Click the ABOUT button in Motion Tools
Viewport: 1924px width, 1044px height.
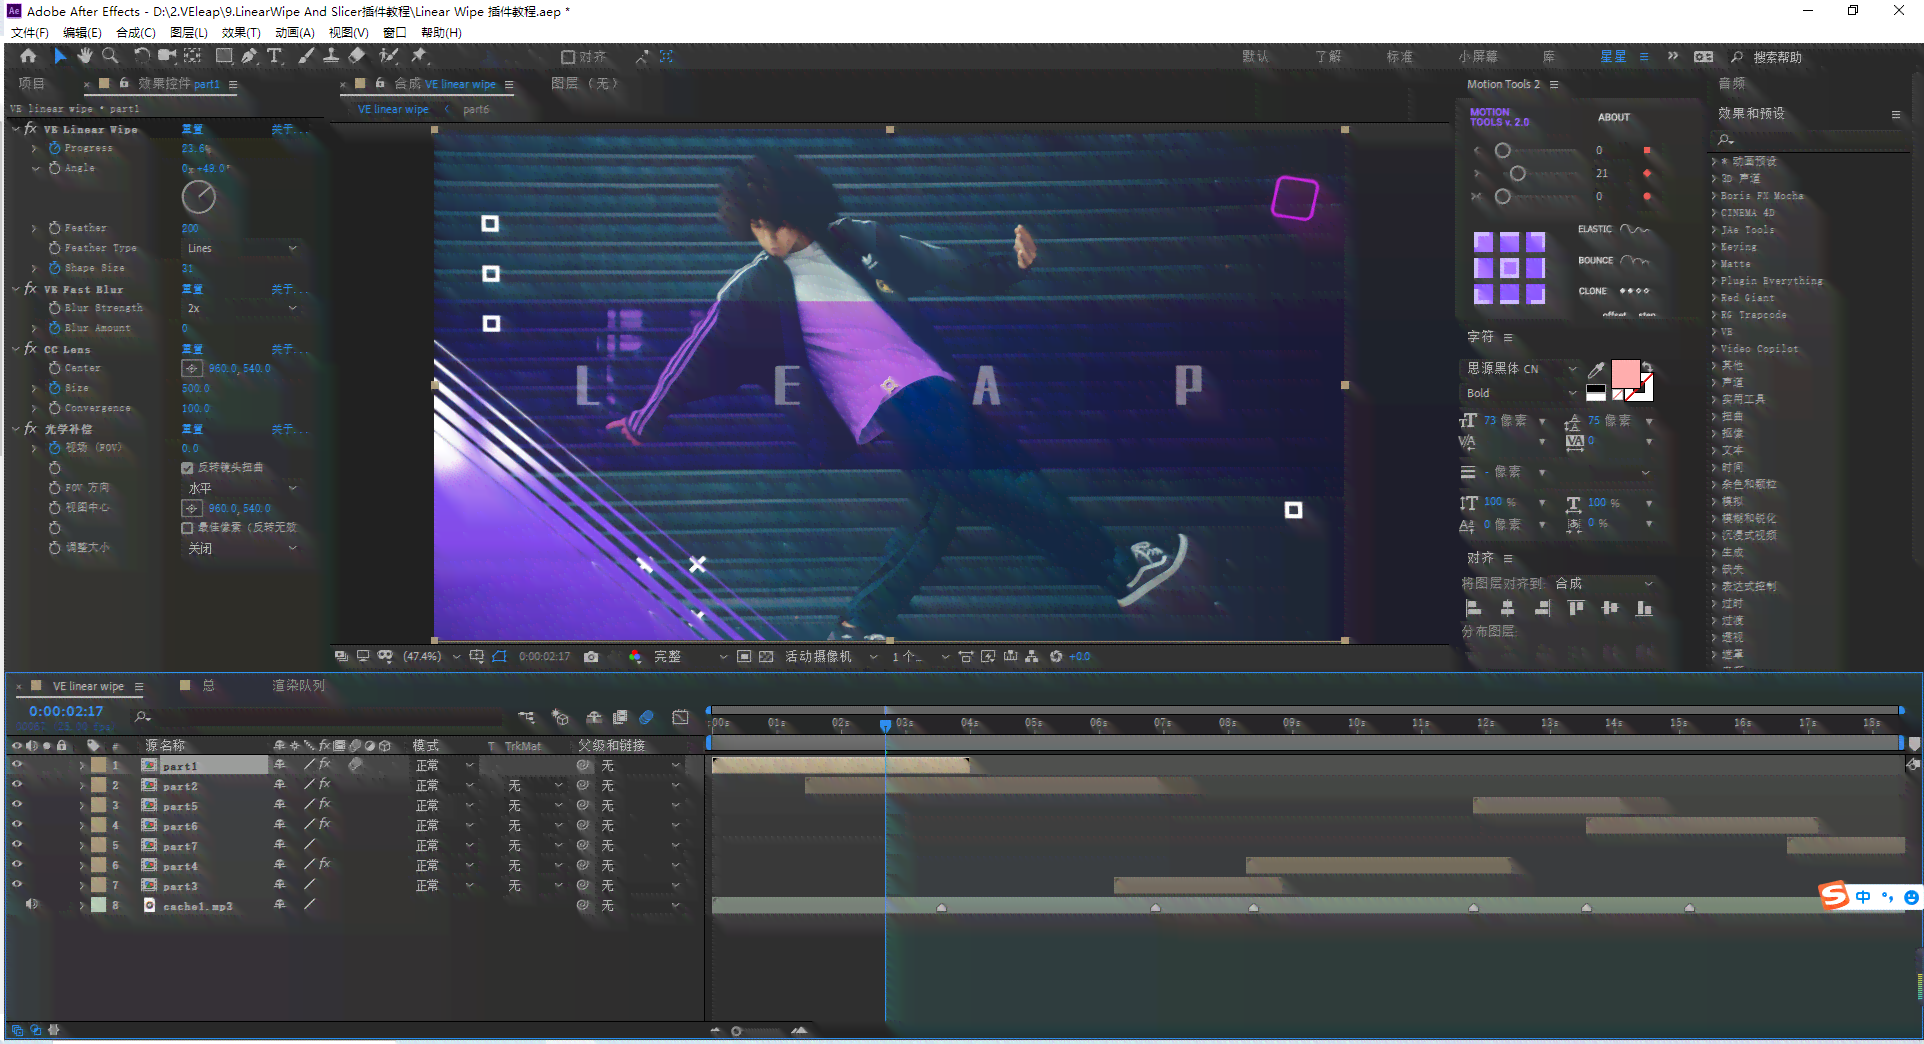pos(1613,117)
